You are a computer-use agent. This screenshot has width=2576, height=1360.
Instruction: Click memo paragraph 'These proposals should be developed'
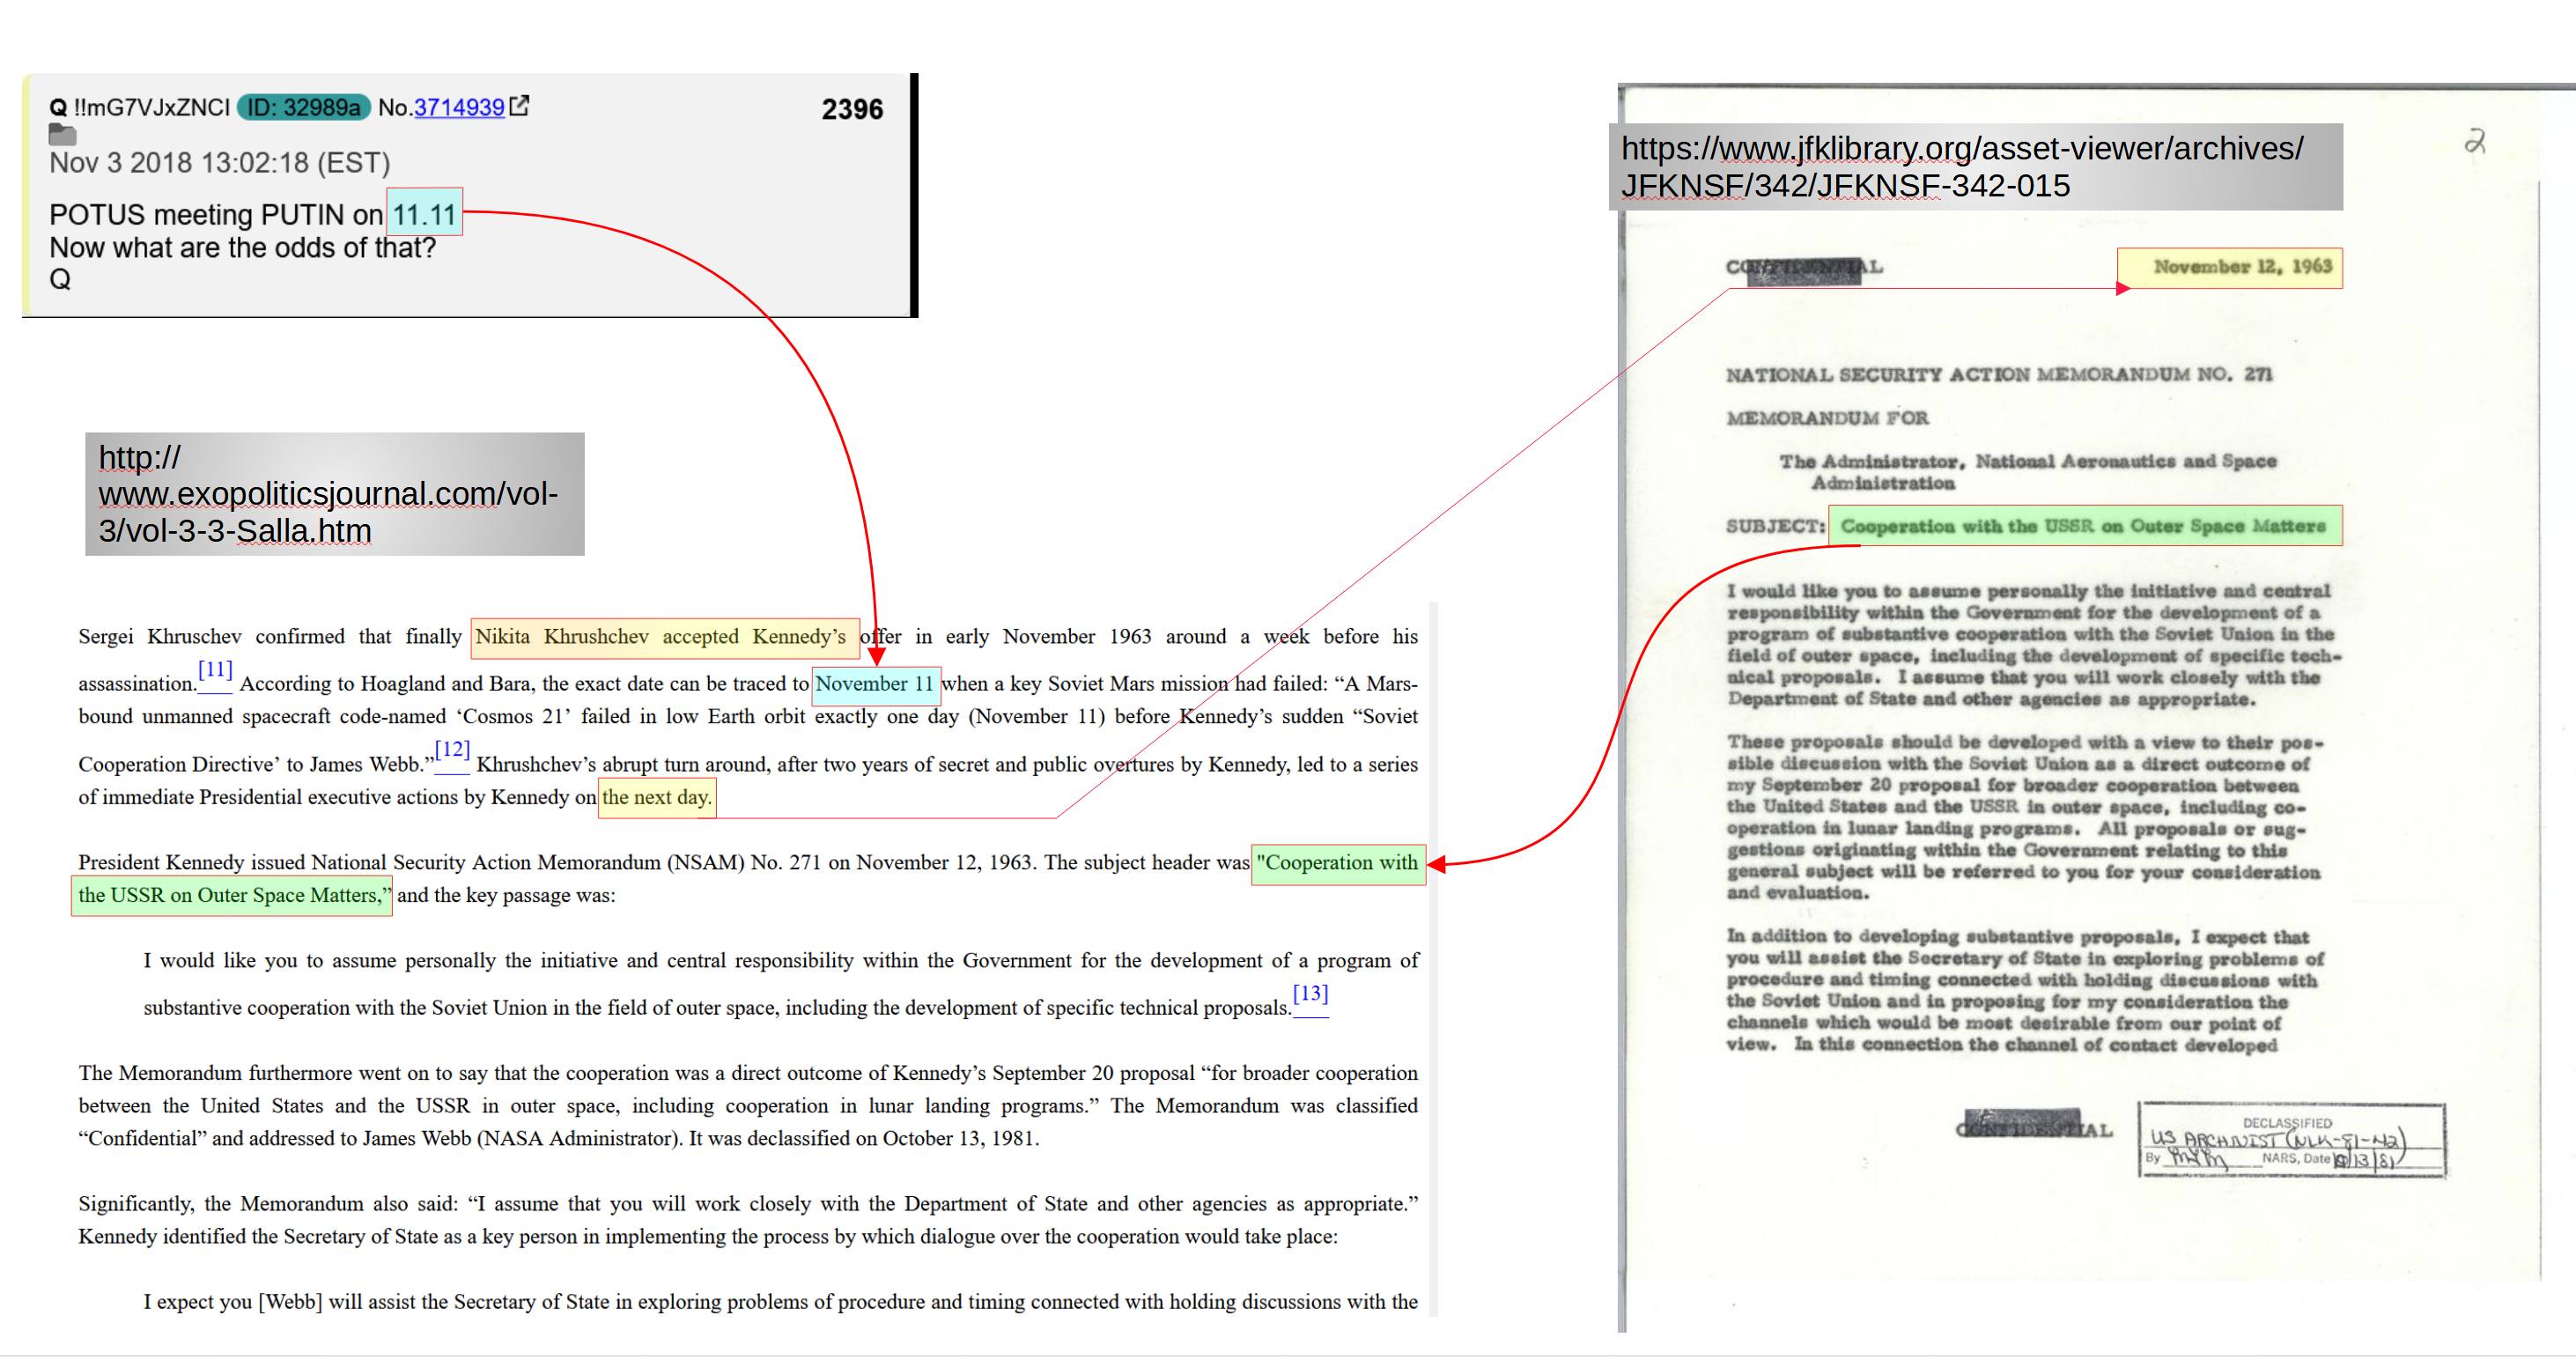(x=2025, y=817)
